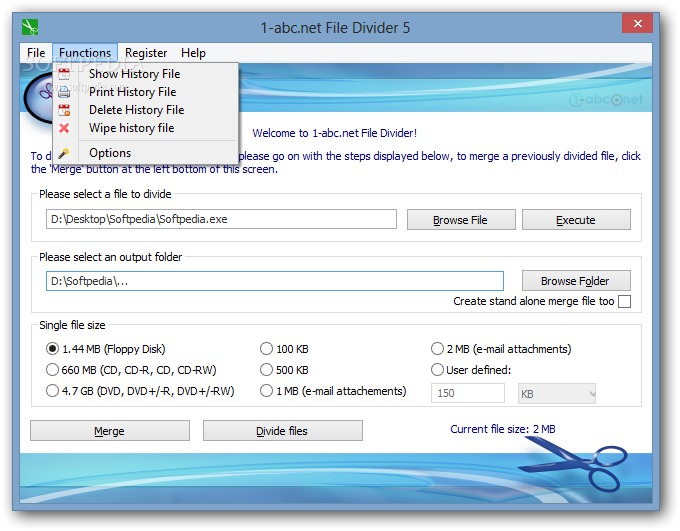This screenshot has height=531, width=680.
Task: Click the wand icon beside Options
Action: (x=64, y=153)
